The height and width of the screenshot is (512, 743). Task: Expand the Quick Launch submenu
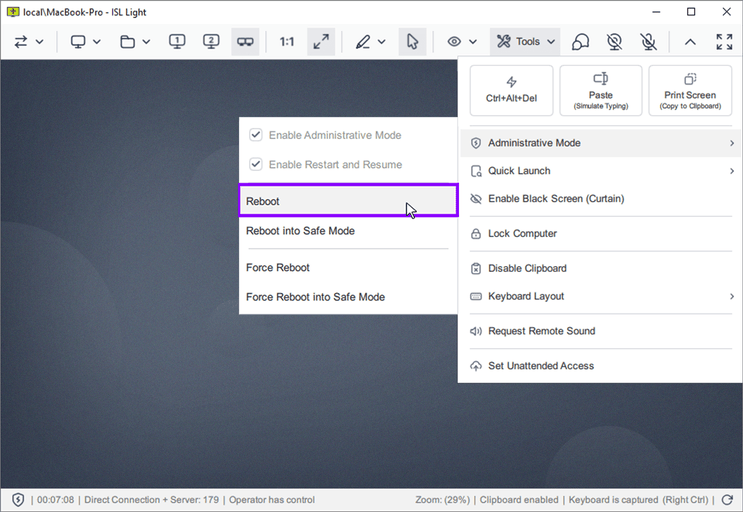pyautogui.click(x=599, y=171)
